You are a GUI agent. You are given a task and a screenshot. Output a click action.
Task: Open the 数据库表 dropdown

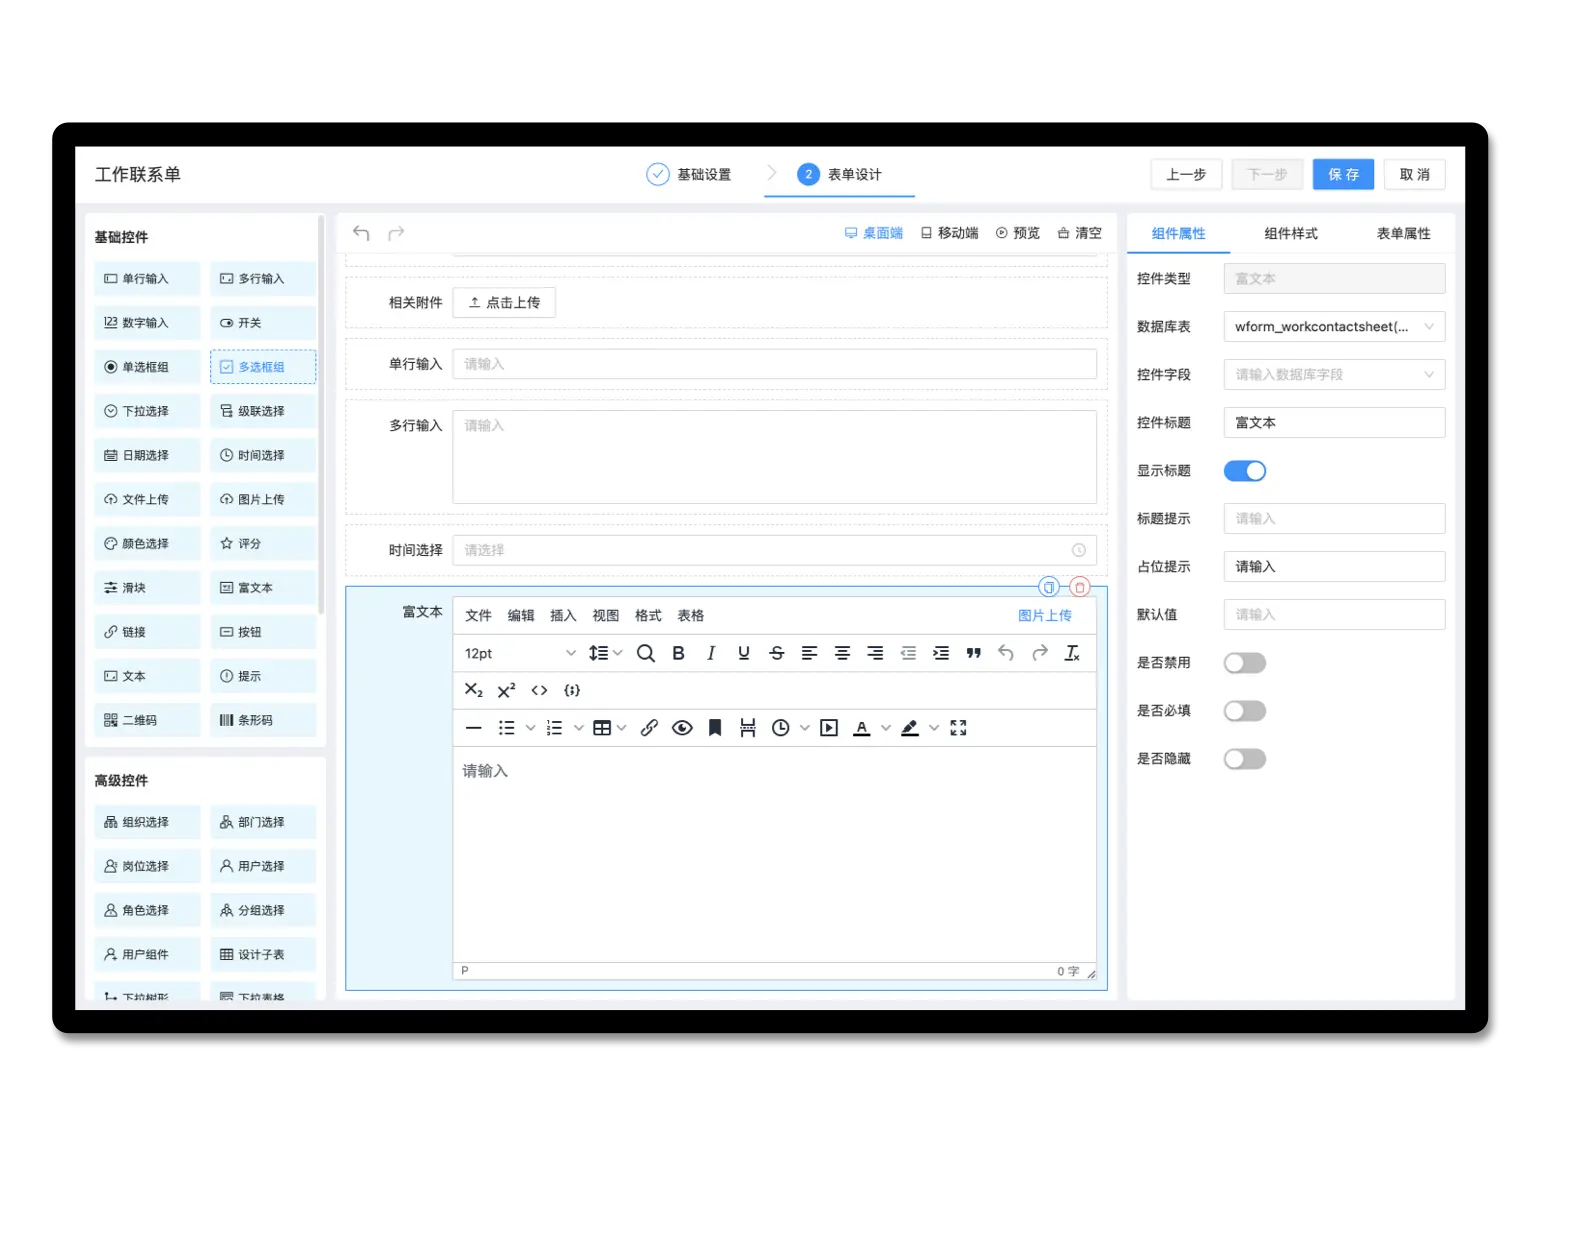click(1334, 327)
